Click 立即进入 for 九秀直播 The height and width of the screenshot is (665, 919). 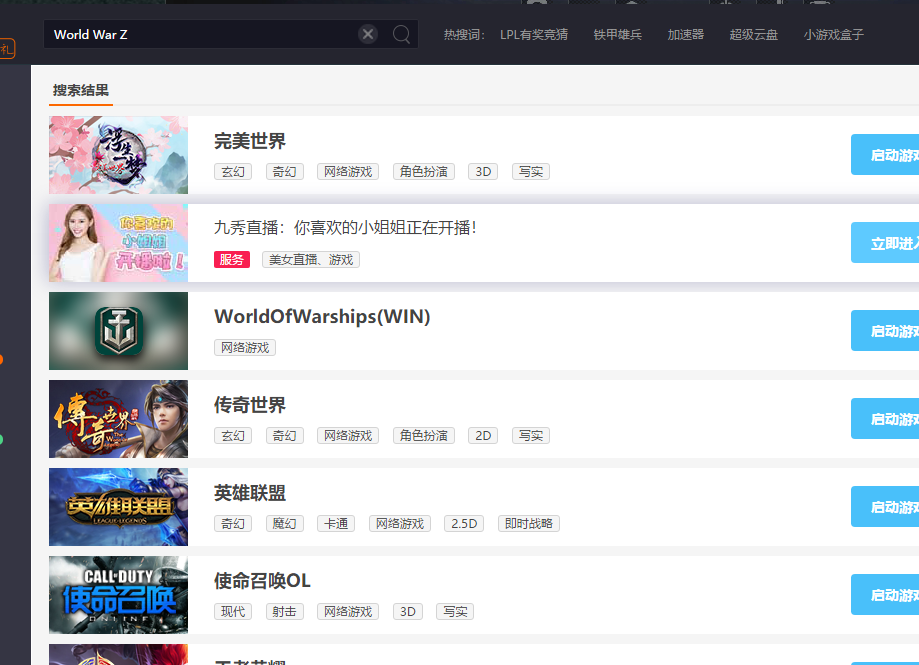(x=885, y=243)
